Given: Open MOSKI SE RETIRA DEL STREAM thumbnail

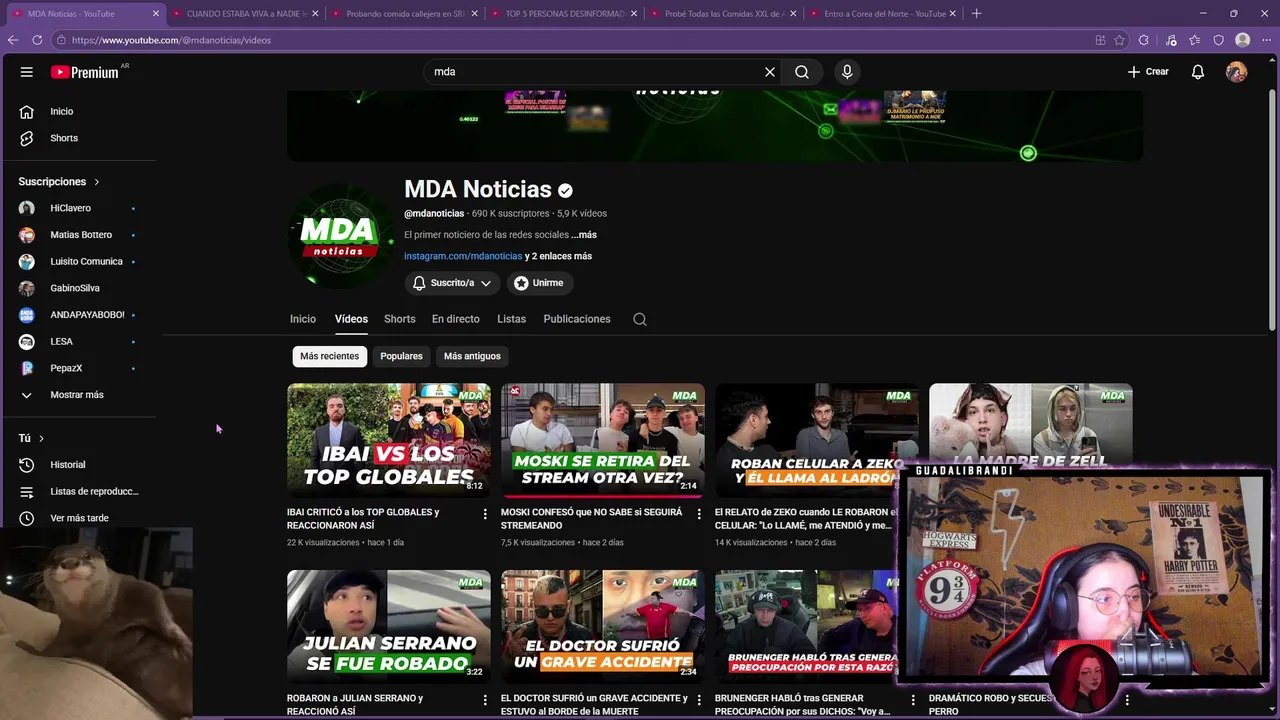Looking at the screenshot, I should (603, 440).
